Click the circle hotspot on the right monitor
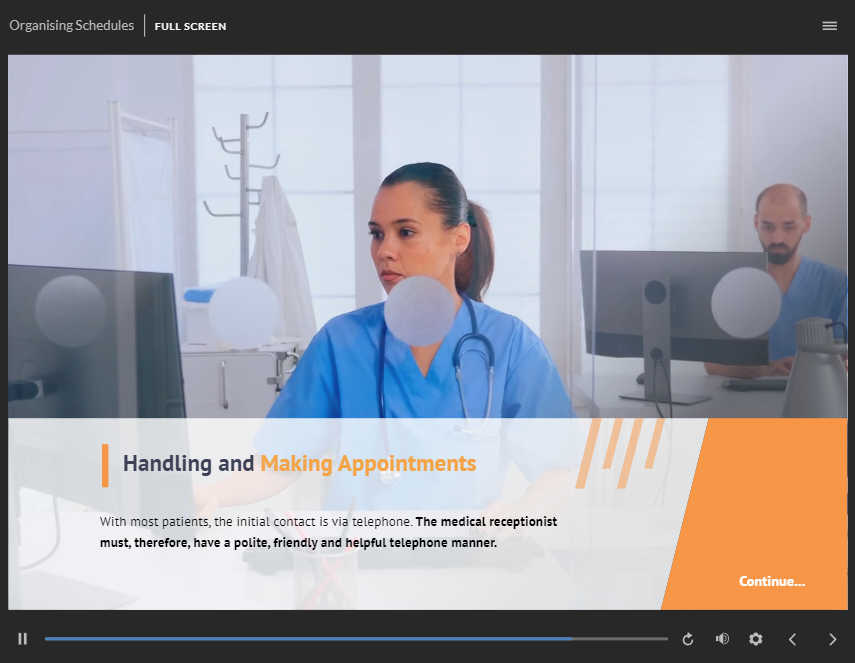Viewport: 855px width, 663px height. point(746,303)
